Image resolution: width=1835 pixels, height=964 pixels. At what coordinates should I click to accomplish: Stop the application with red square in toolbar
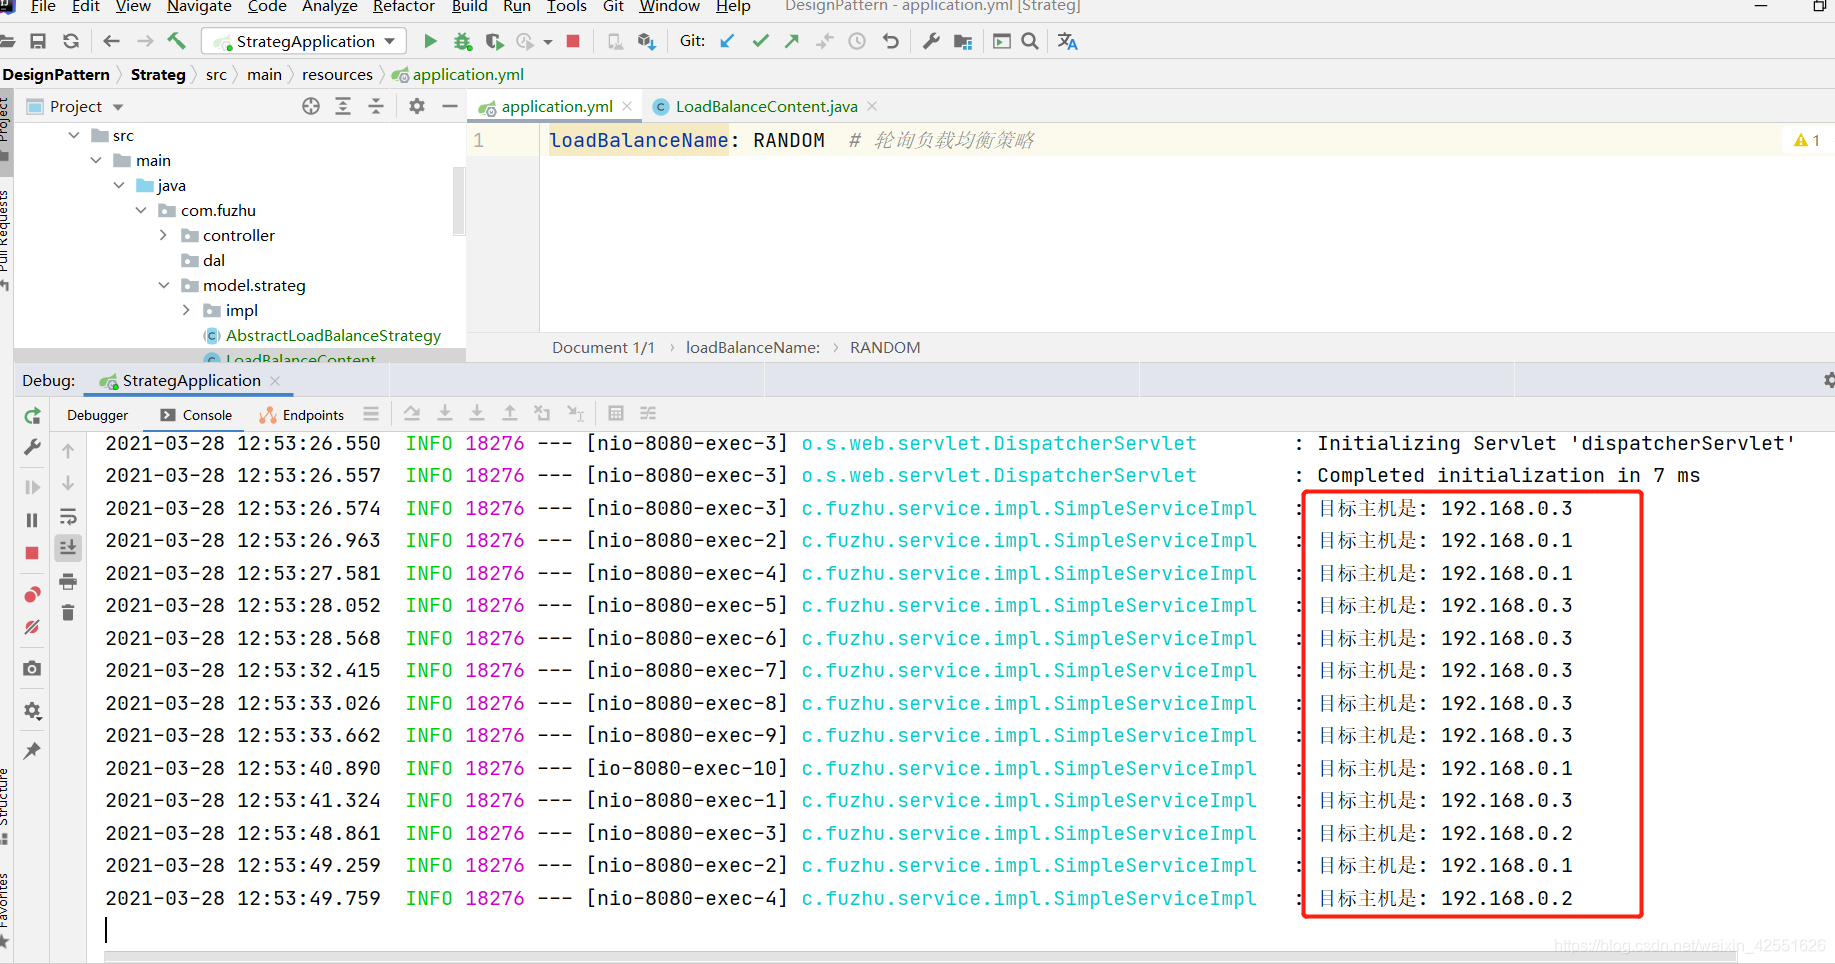pyautogui.click(x=573, y=41)
